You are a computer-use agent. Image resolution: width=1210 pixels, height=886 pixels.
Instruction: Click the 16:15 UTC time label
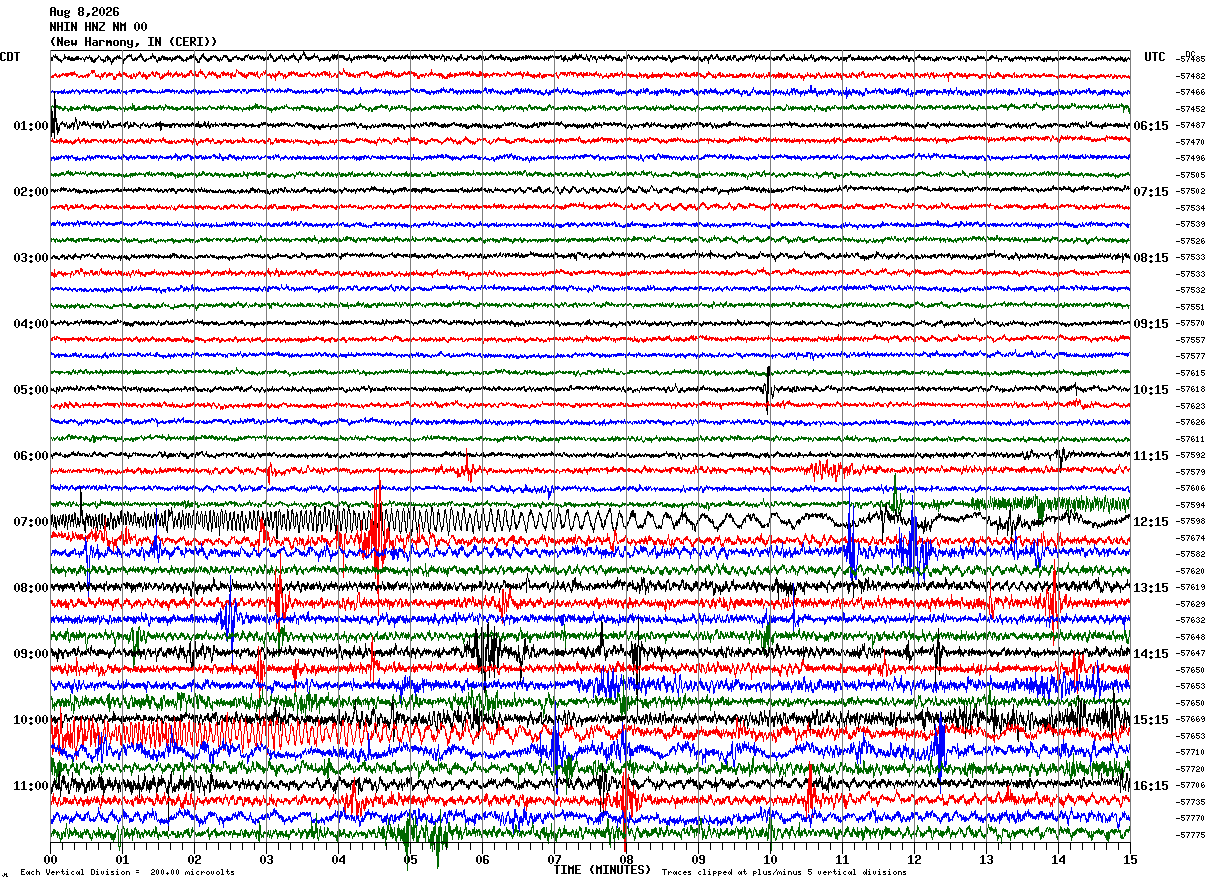pyautogui.click(x=1151, y=786)
